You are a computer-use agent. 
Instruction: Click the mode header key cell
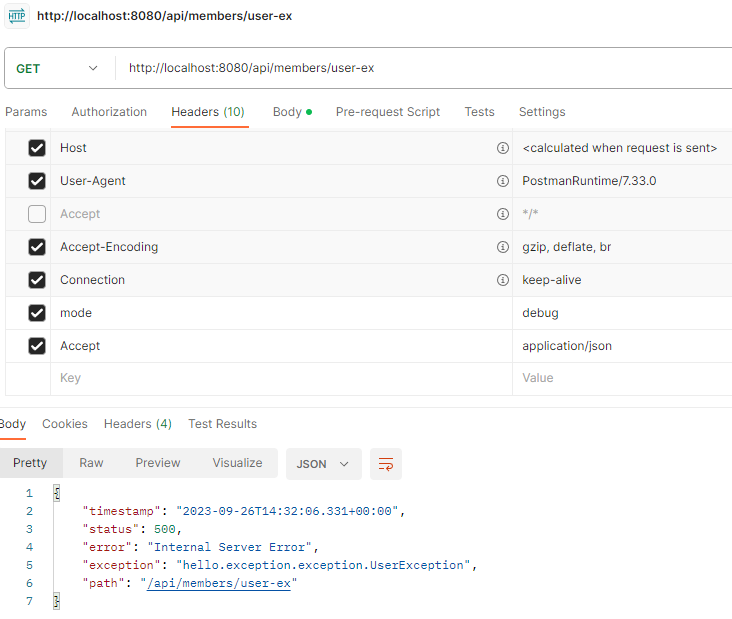281,313
